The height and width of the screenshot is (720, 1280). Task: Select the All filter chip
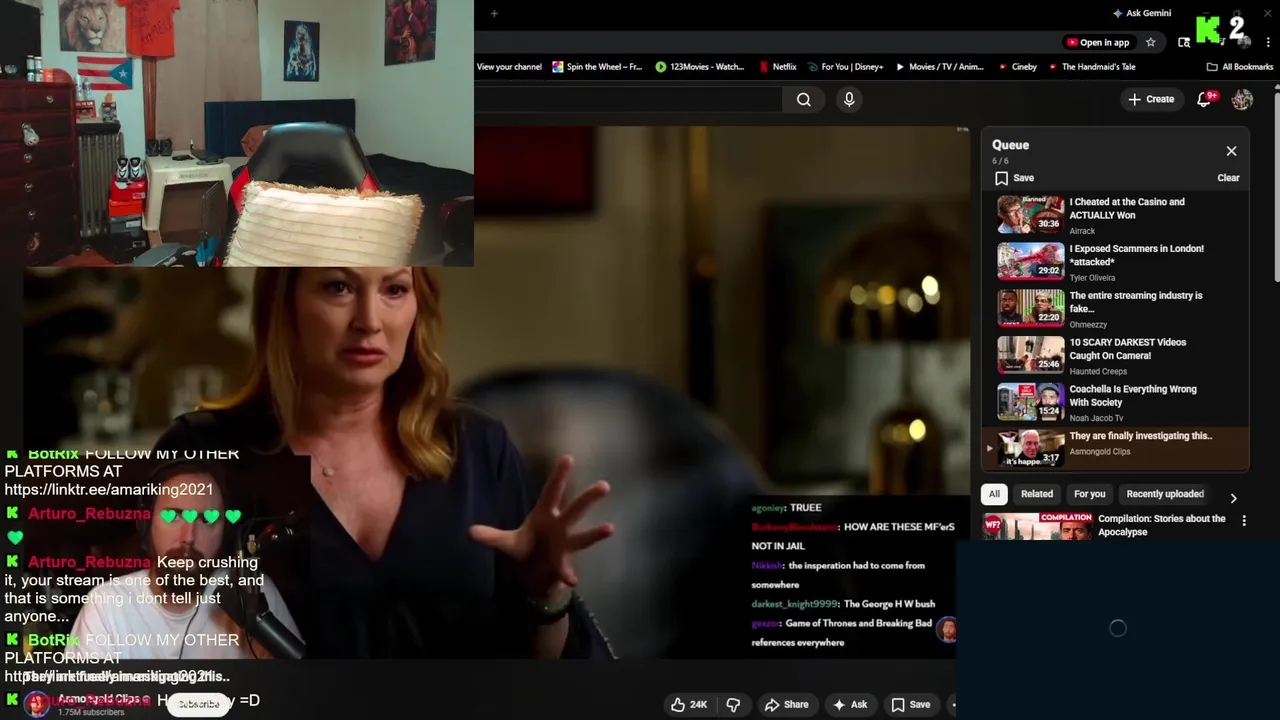tap(994, 494)
